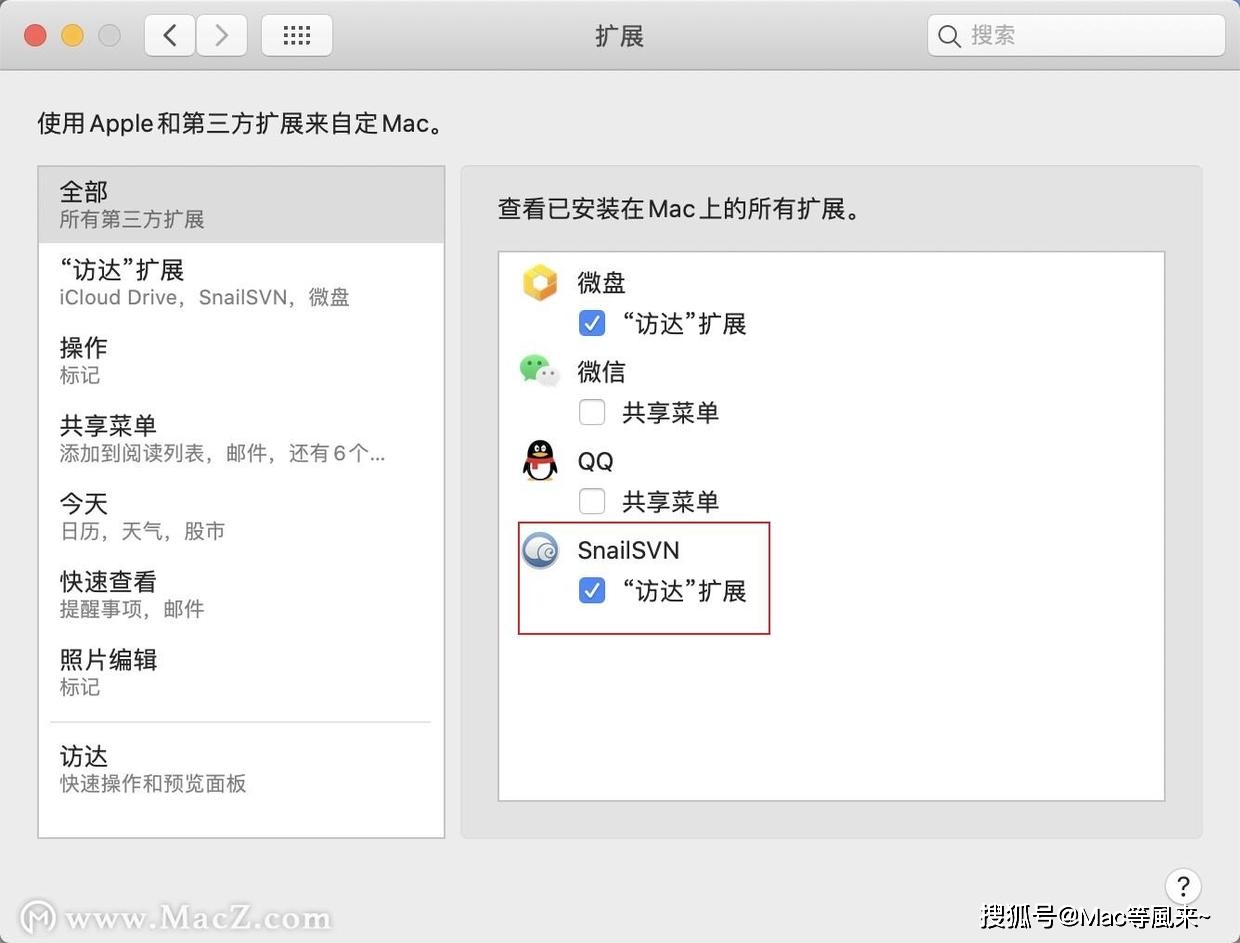Select 访达 quick actions category in sidebar
Image resolution: width=1240 pixels, height=943 pixels.
pyautogui.click(x=241, y=769)
